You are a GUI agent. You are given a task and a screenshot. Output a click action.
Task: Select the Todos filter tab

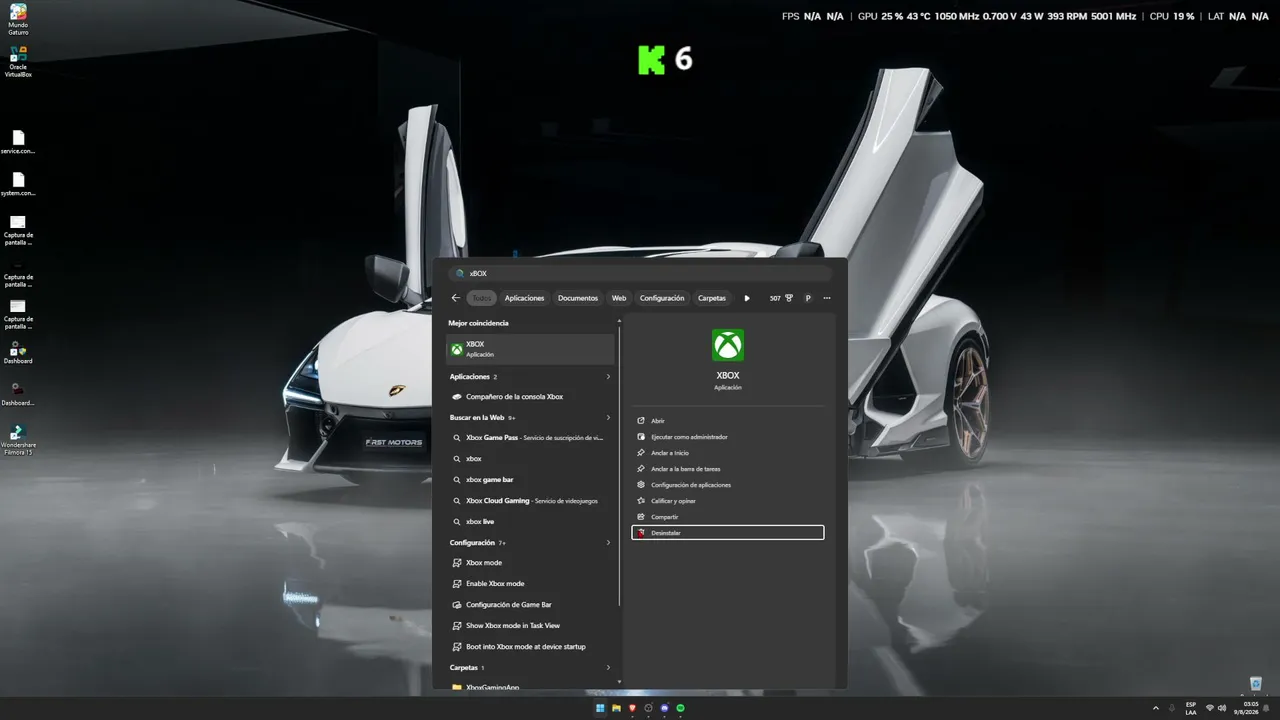tap(482, 298)
